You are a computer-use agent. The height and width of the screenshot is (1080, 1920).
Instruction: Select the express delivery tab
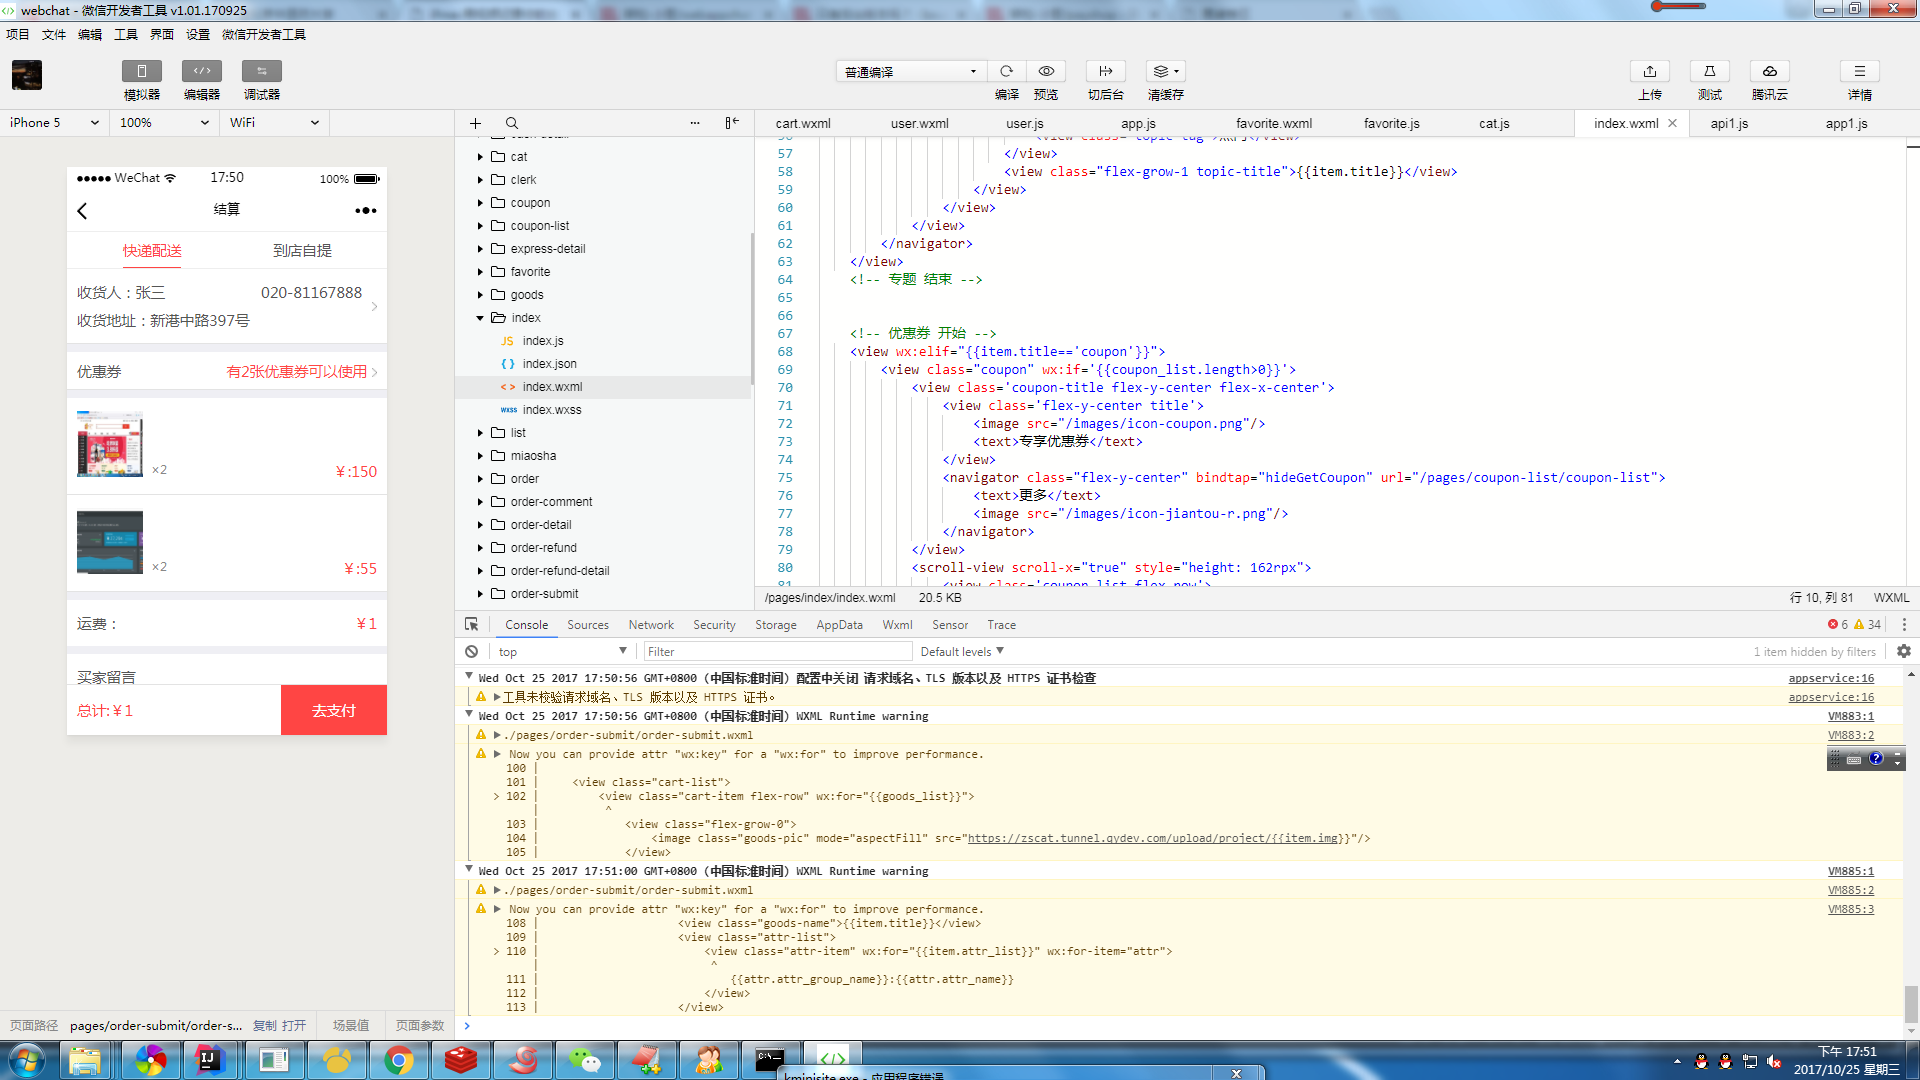tap(152, 251)
